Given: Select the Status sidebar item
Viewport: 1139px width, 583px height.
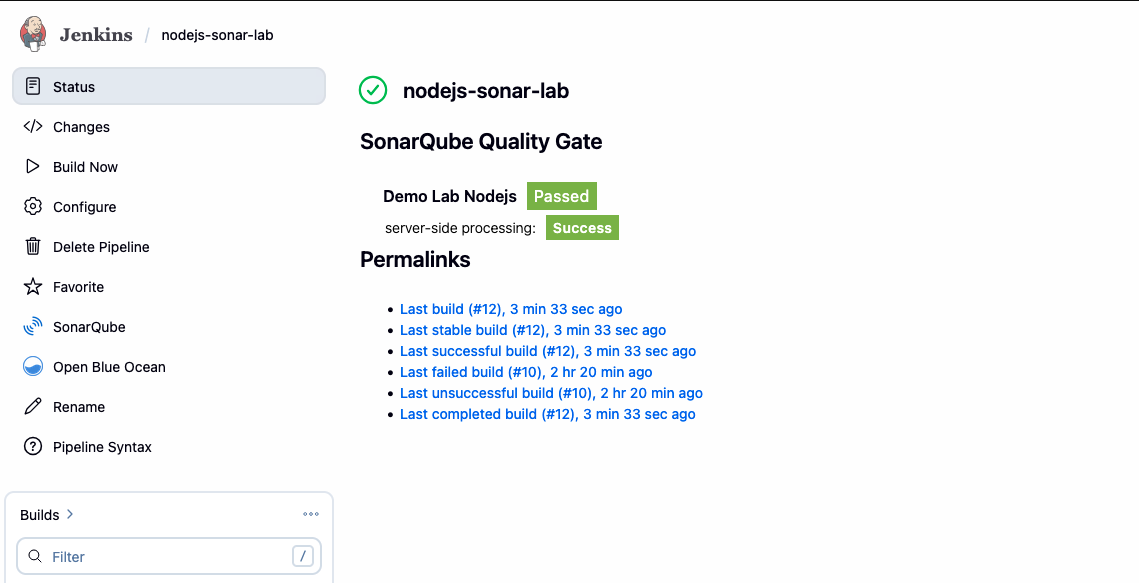Looking at the screenshot, I should (x=168, y=87).
